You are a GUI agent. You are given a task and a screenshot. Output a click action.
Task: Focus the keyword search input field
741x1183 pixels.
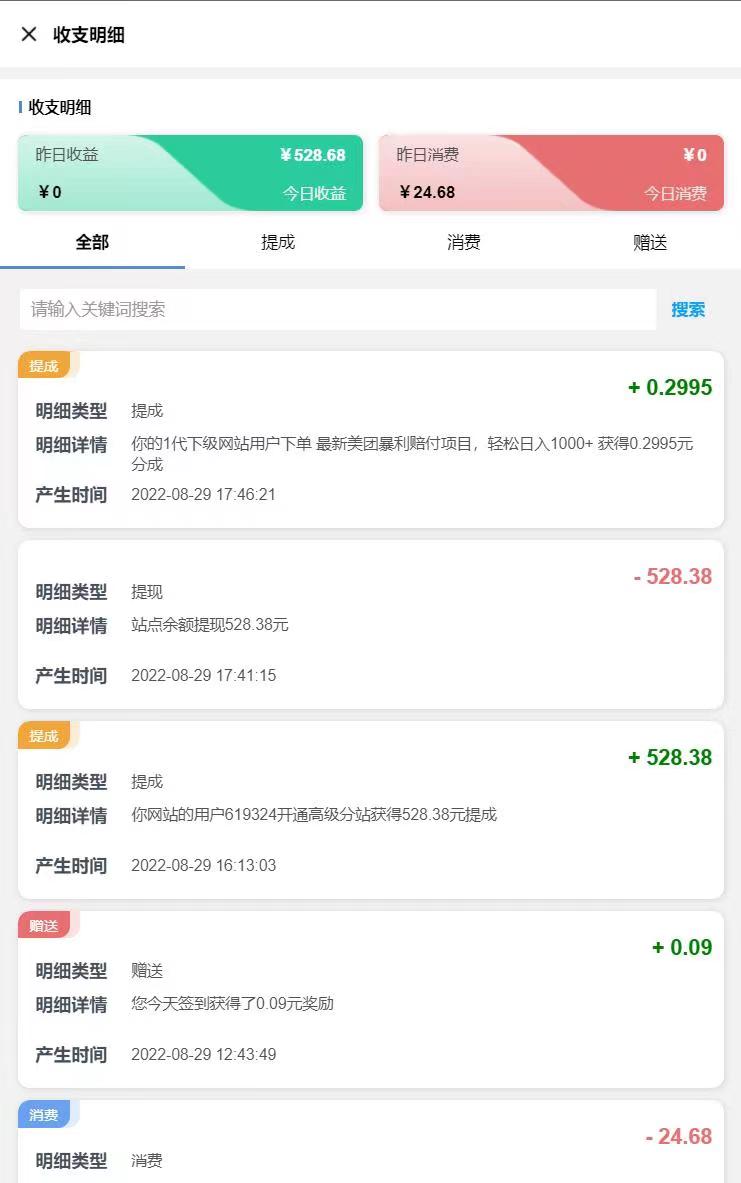(338, 309)
